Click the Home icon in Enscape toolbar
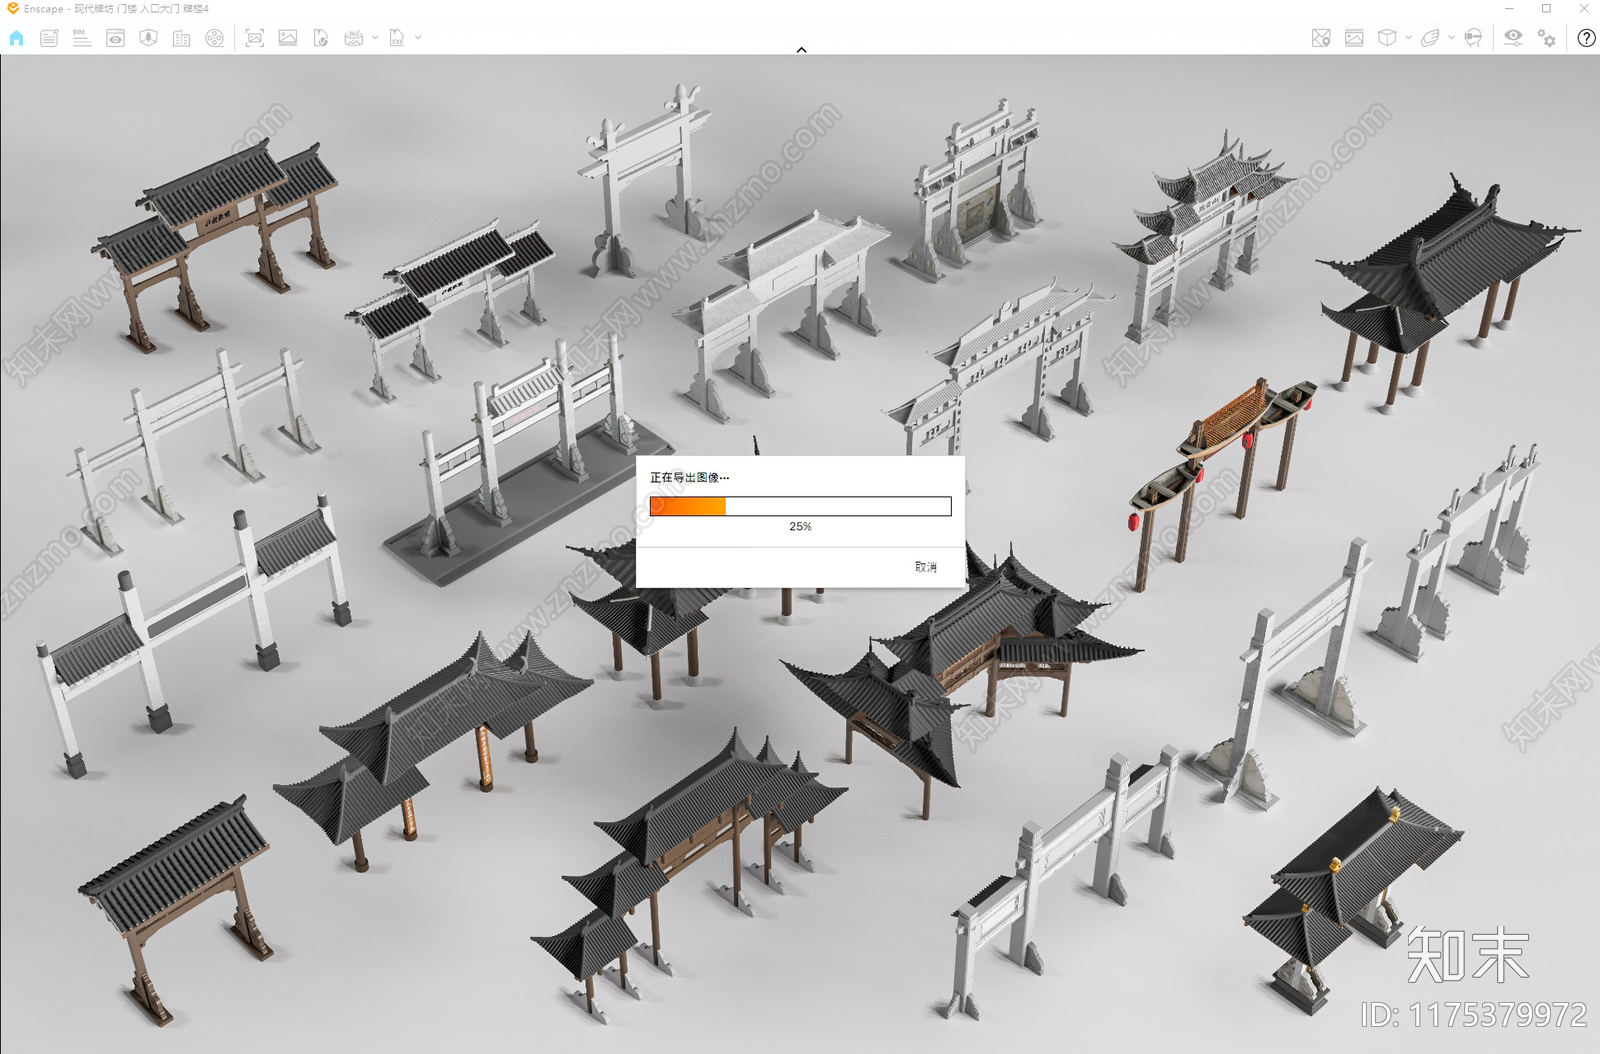 click(x=16, y=38)
